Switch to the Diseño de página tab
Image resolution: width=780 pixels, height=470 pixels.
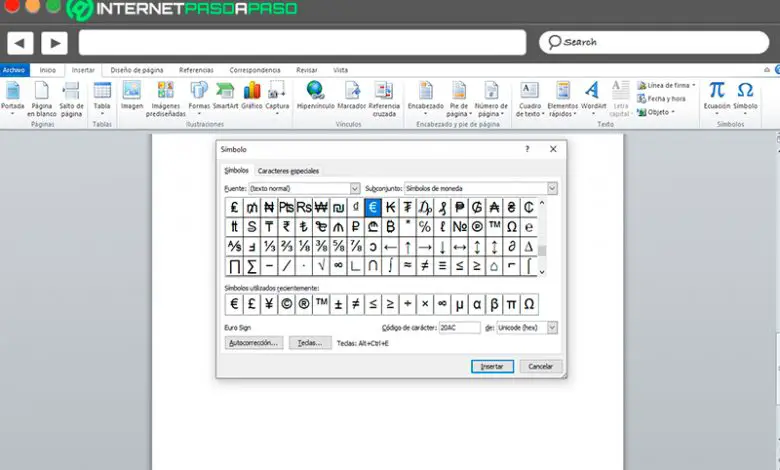click(x=137, y=70)
